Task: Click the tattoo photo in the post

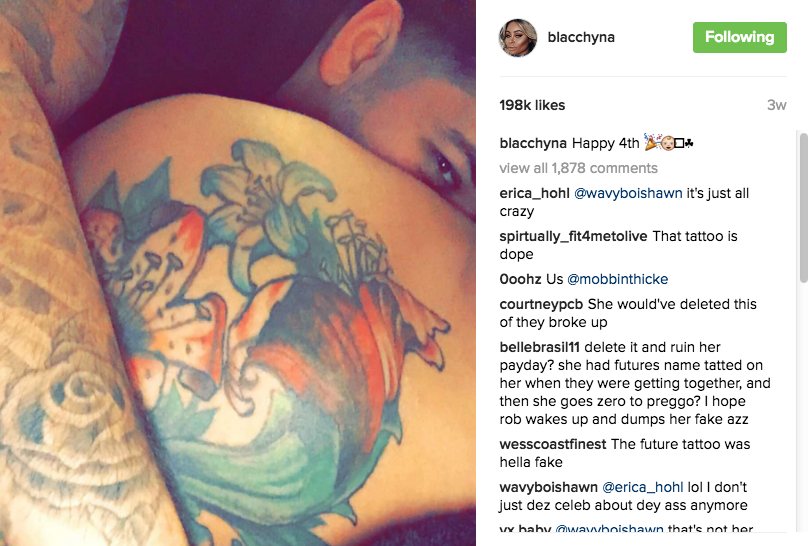Action: tap(238, 273)
